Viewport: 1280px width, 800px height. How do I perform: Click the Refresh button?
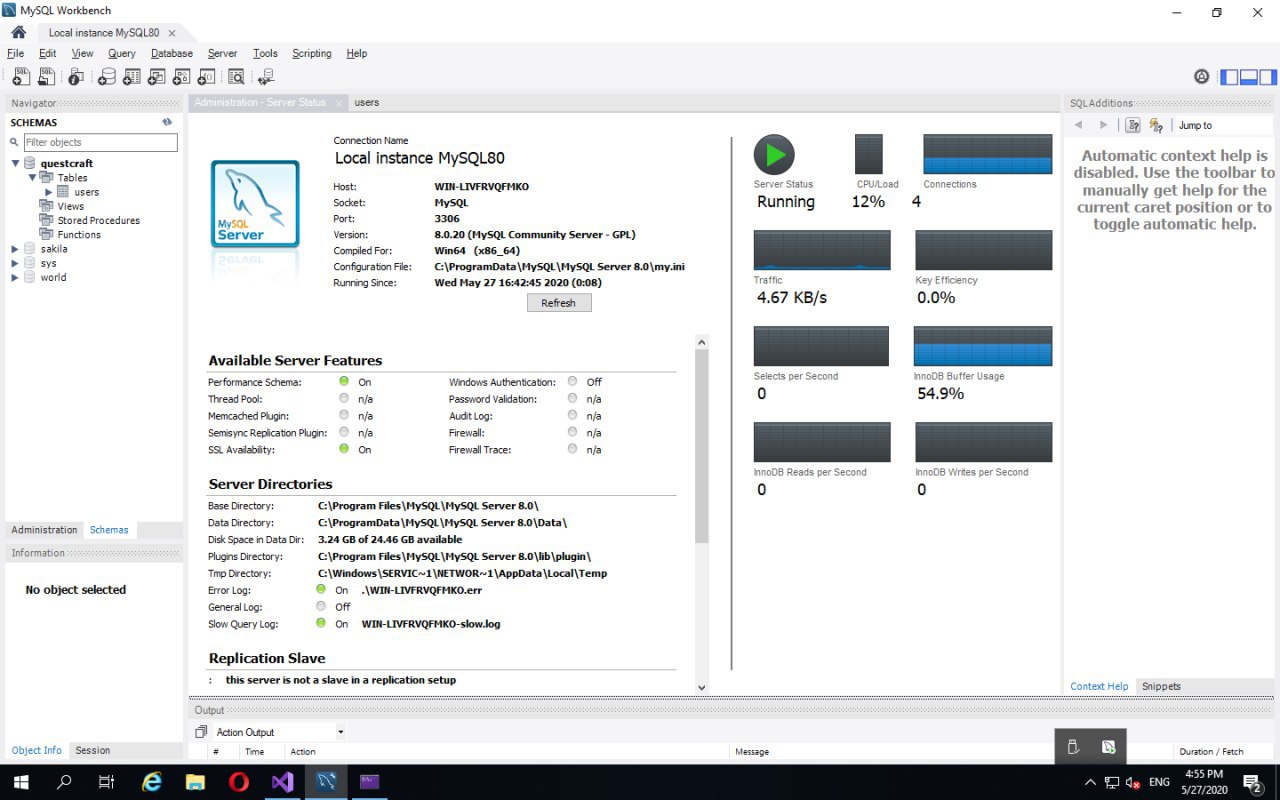[558, 303]
